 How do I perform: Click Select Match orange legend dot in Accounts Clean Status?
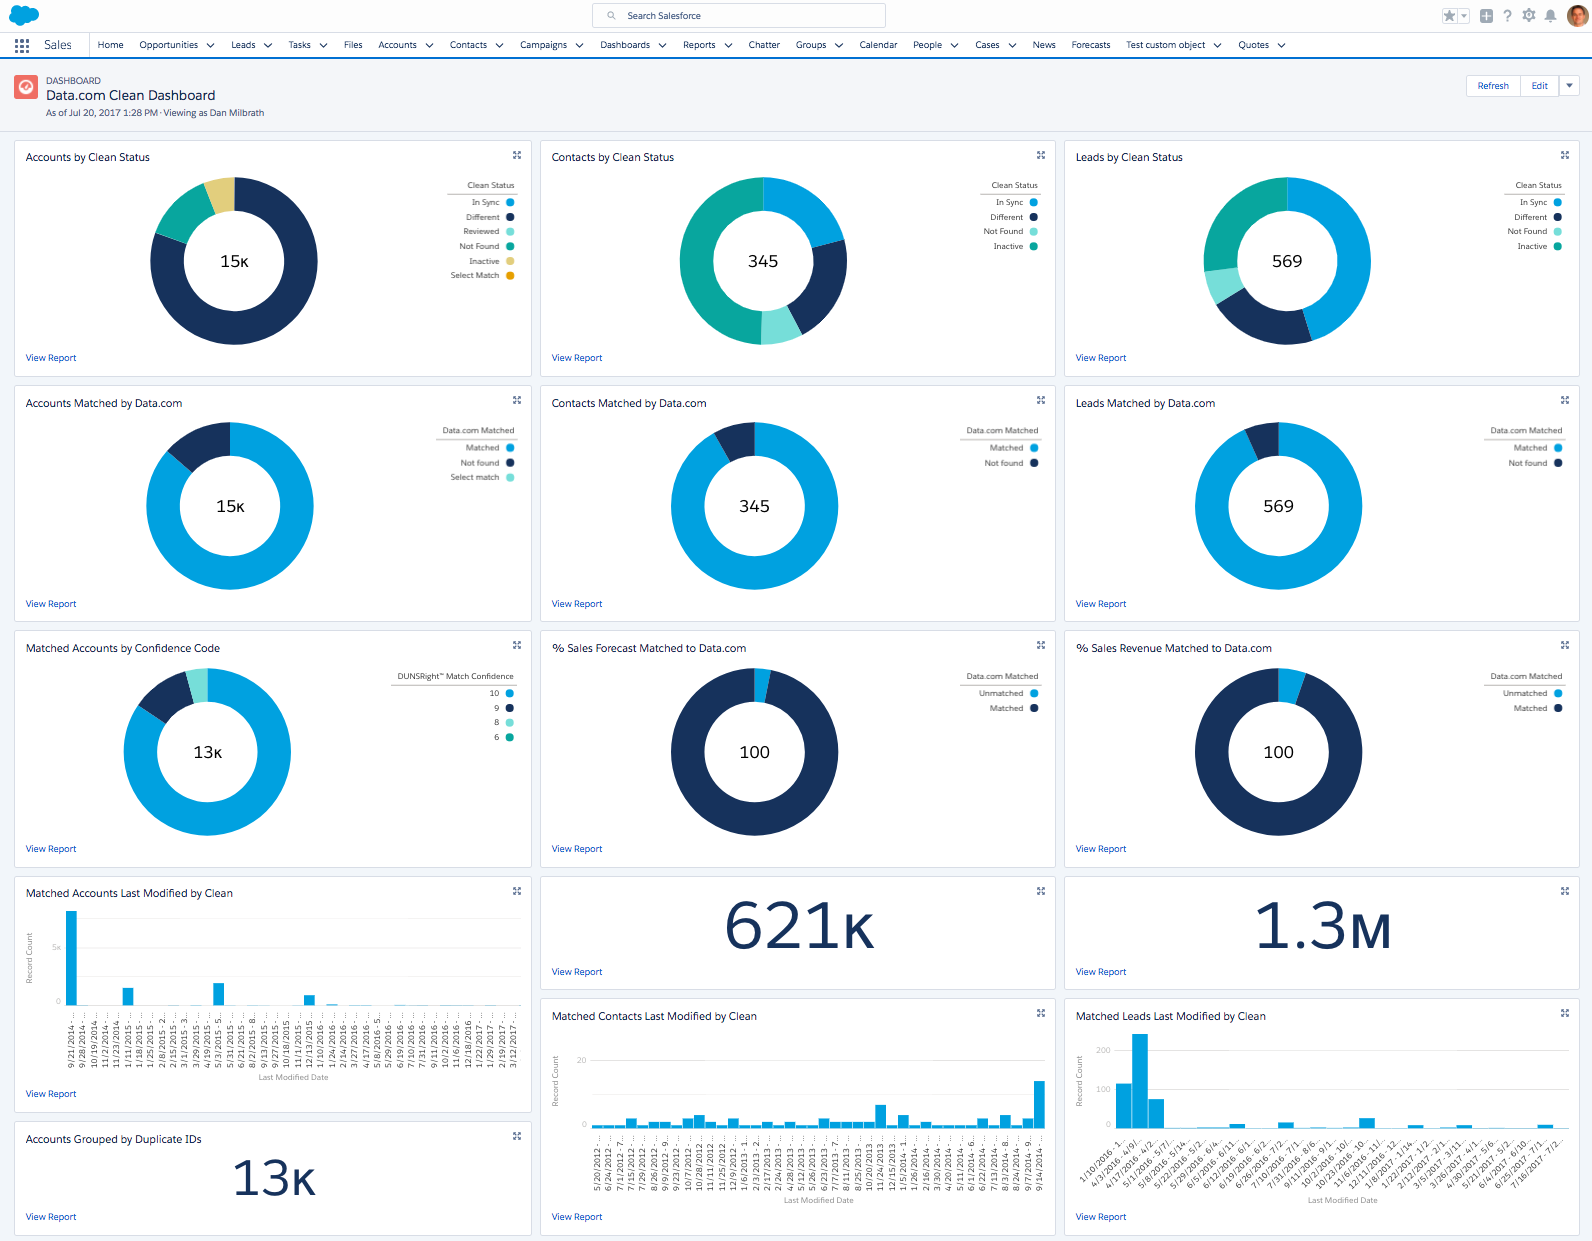tap(510, 275)
